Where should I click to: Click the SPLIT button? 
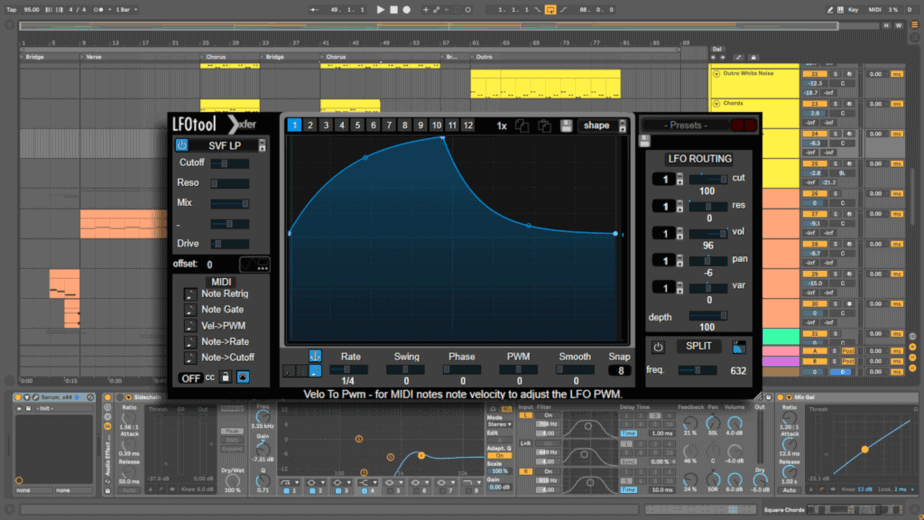click(x=698, y=346)
